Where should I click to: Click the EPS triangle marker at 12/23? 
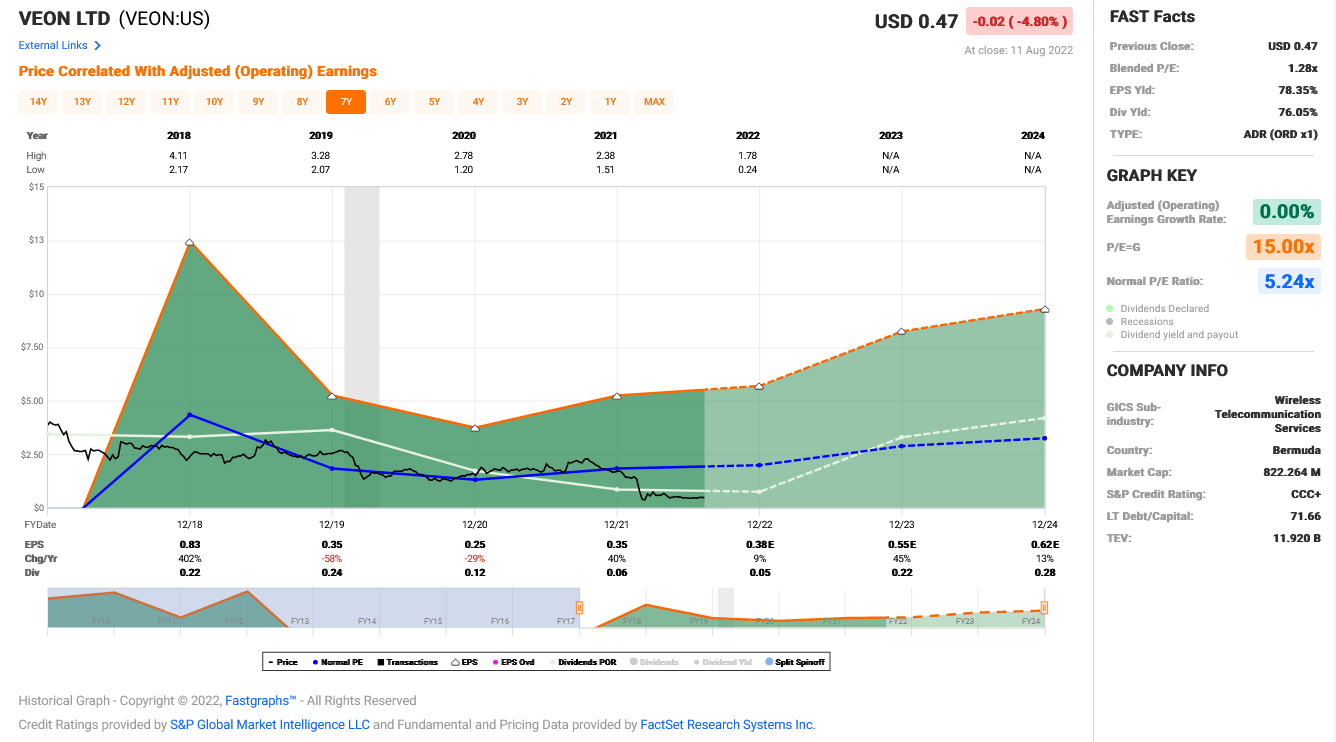902,331
